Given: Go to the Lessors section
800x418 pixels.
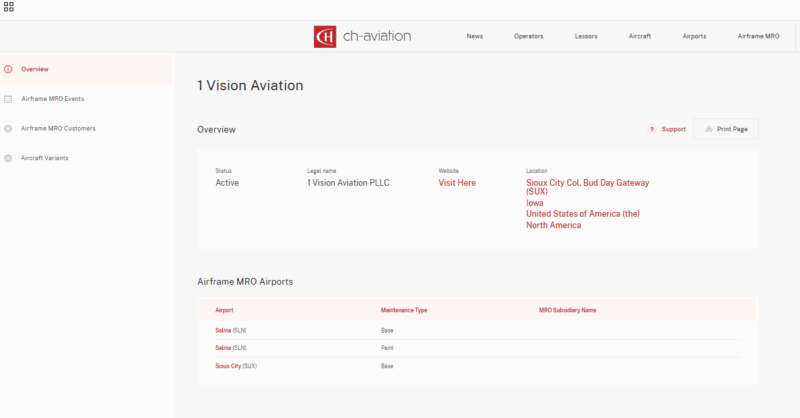Looking at the screenshot, I should 586,36.
